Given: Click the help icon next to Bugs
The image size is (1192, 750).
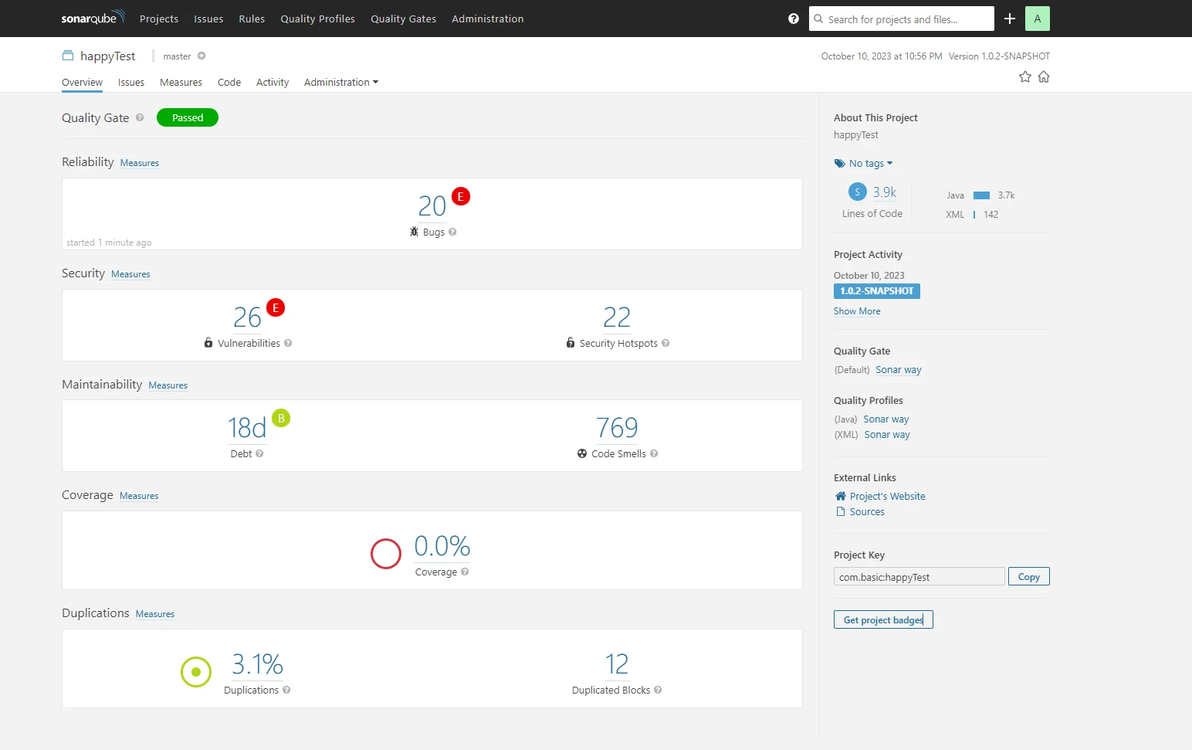Looking at the screenshot, I should [452, 232].
